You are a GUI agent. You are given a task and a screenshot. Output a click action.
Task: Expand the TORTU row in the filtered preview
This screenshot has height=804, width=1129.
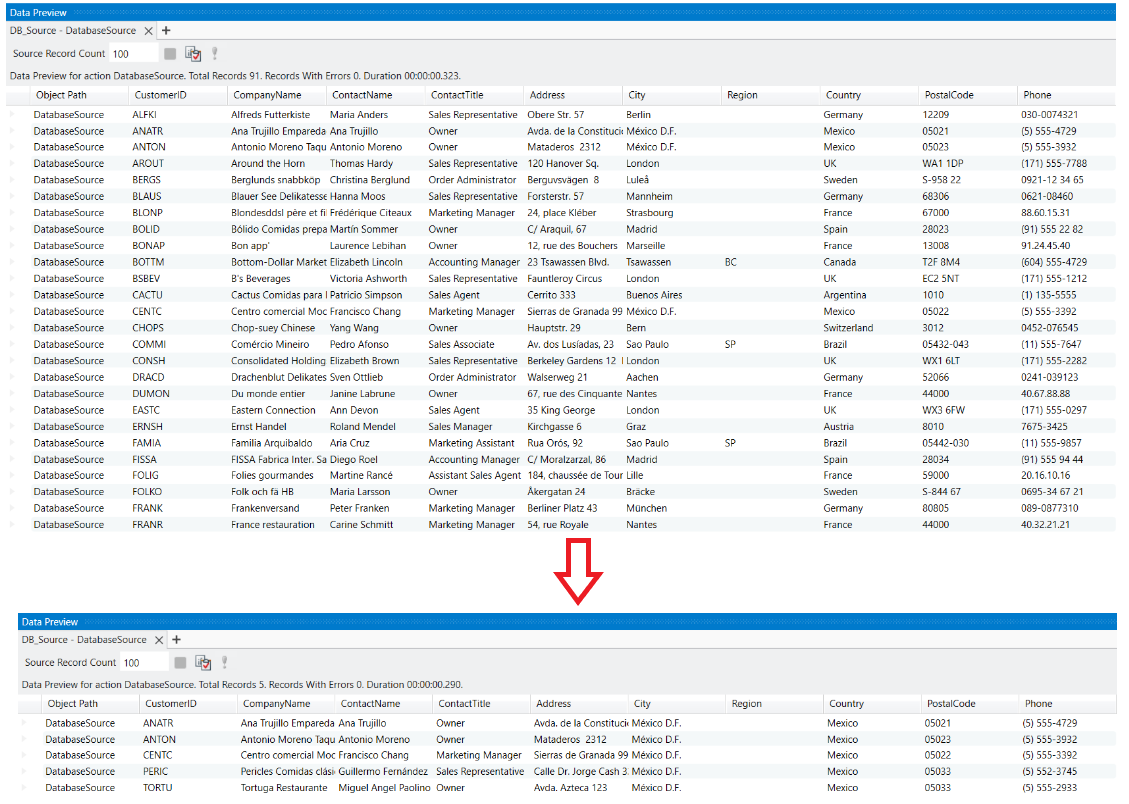[25, 788]
